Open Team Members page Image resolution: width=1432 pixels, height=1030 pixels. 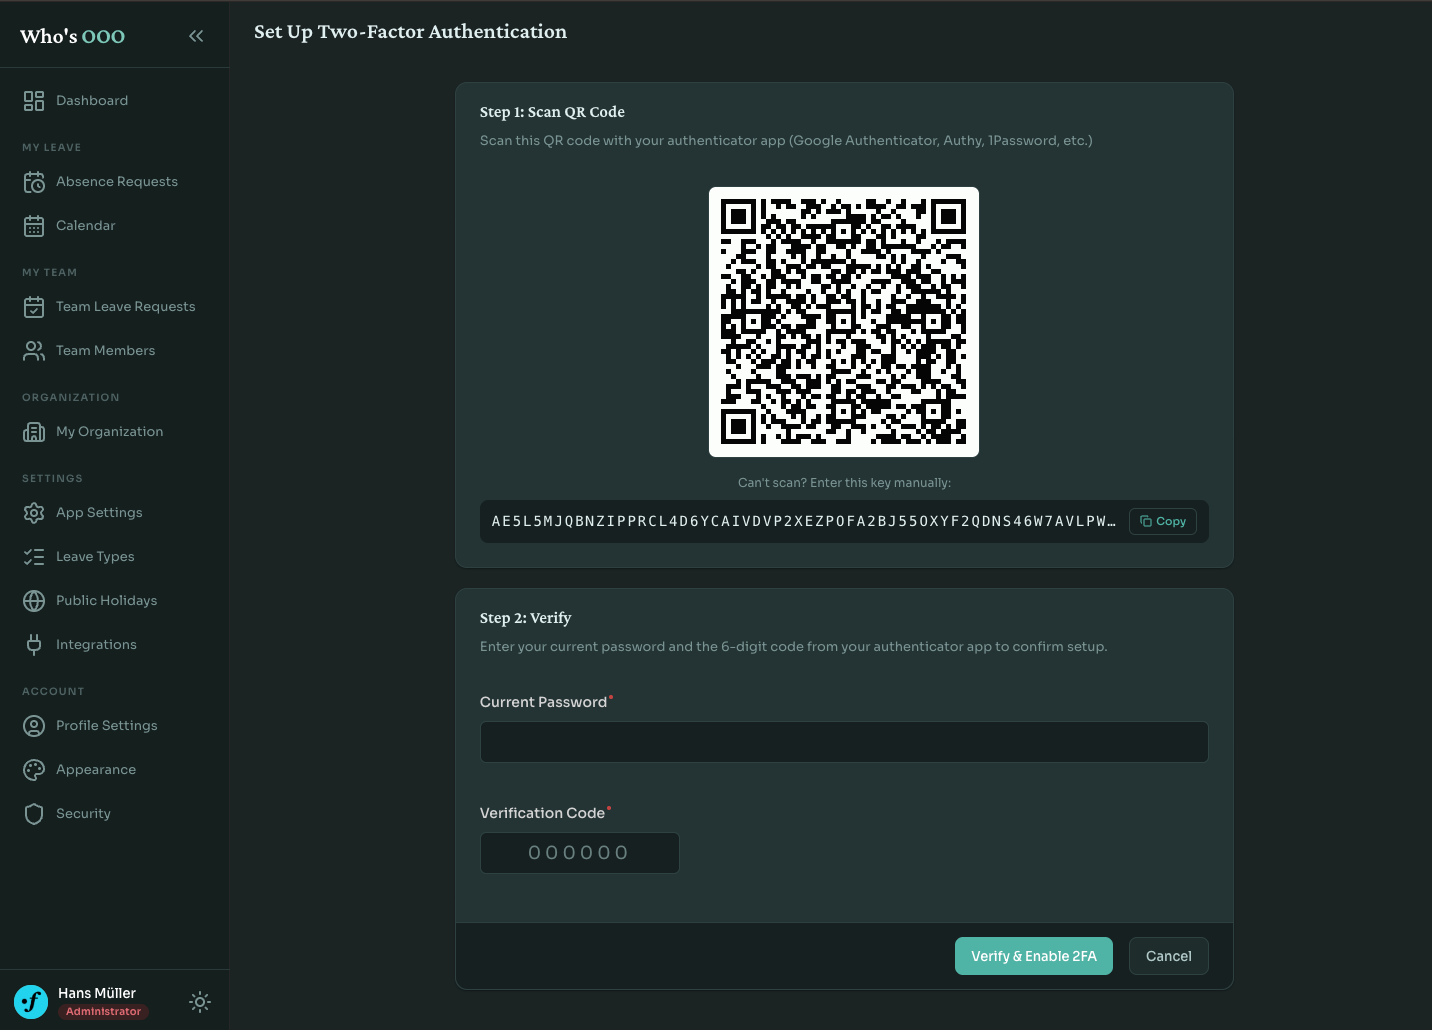click(106, 351)
